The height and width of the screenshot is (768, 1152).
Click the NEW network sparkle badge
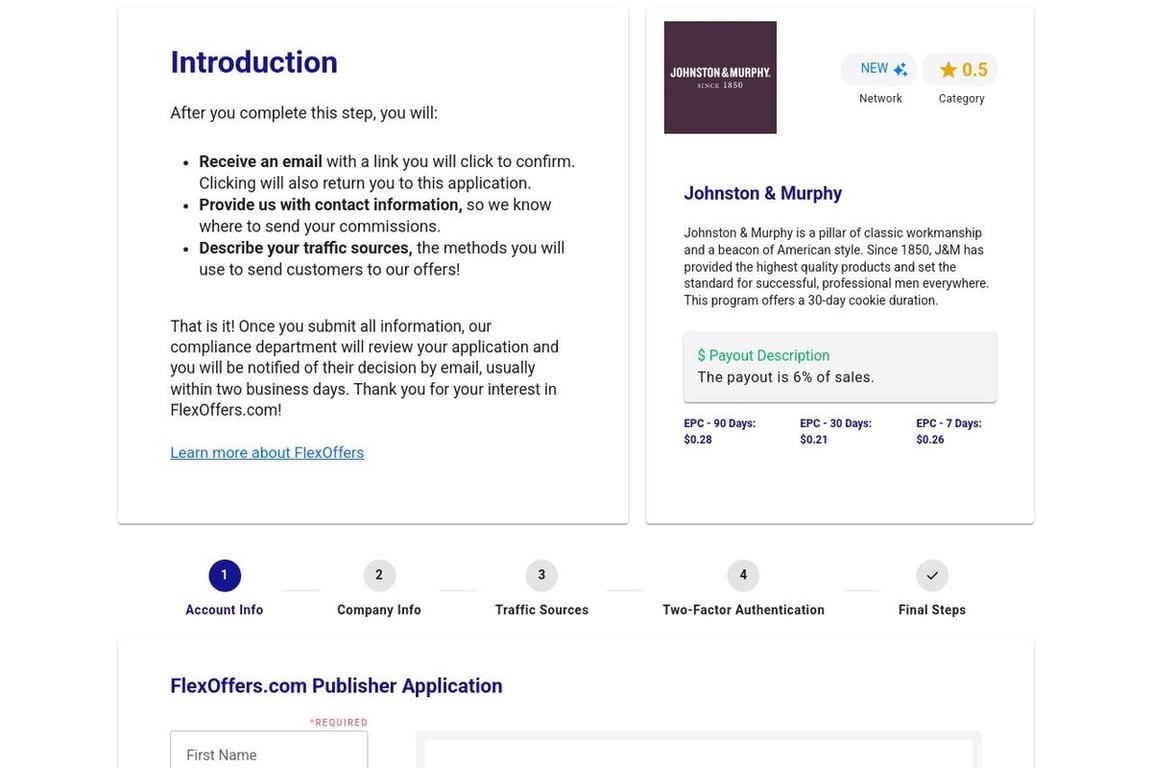pos(879,69)
